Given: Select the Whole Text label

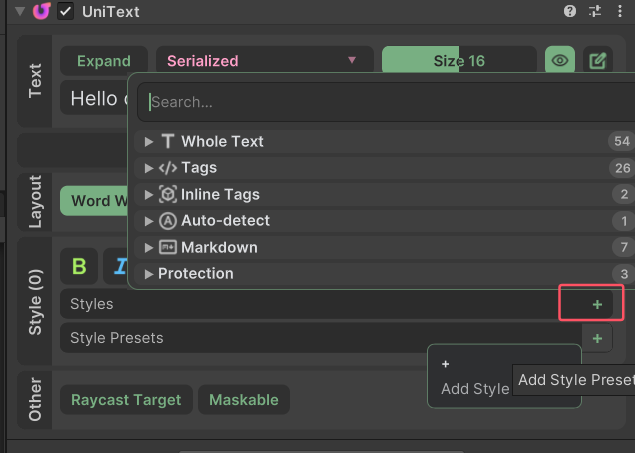Looking at the screenshot, I should click(x=222, y=142).
